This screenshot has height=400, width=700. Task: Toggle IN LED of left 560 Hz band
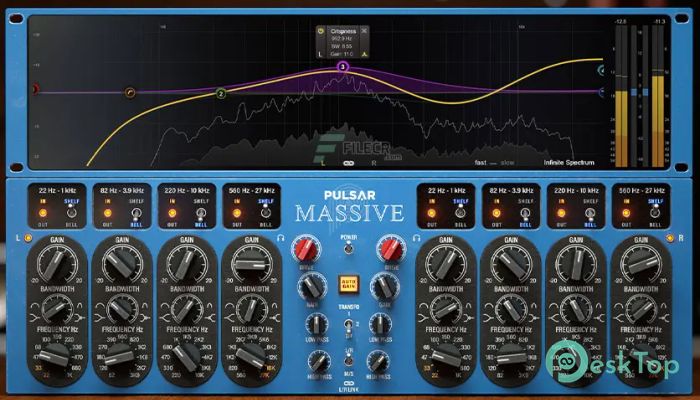(x=237, y=213)
